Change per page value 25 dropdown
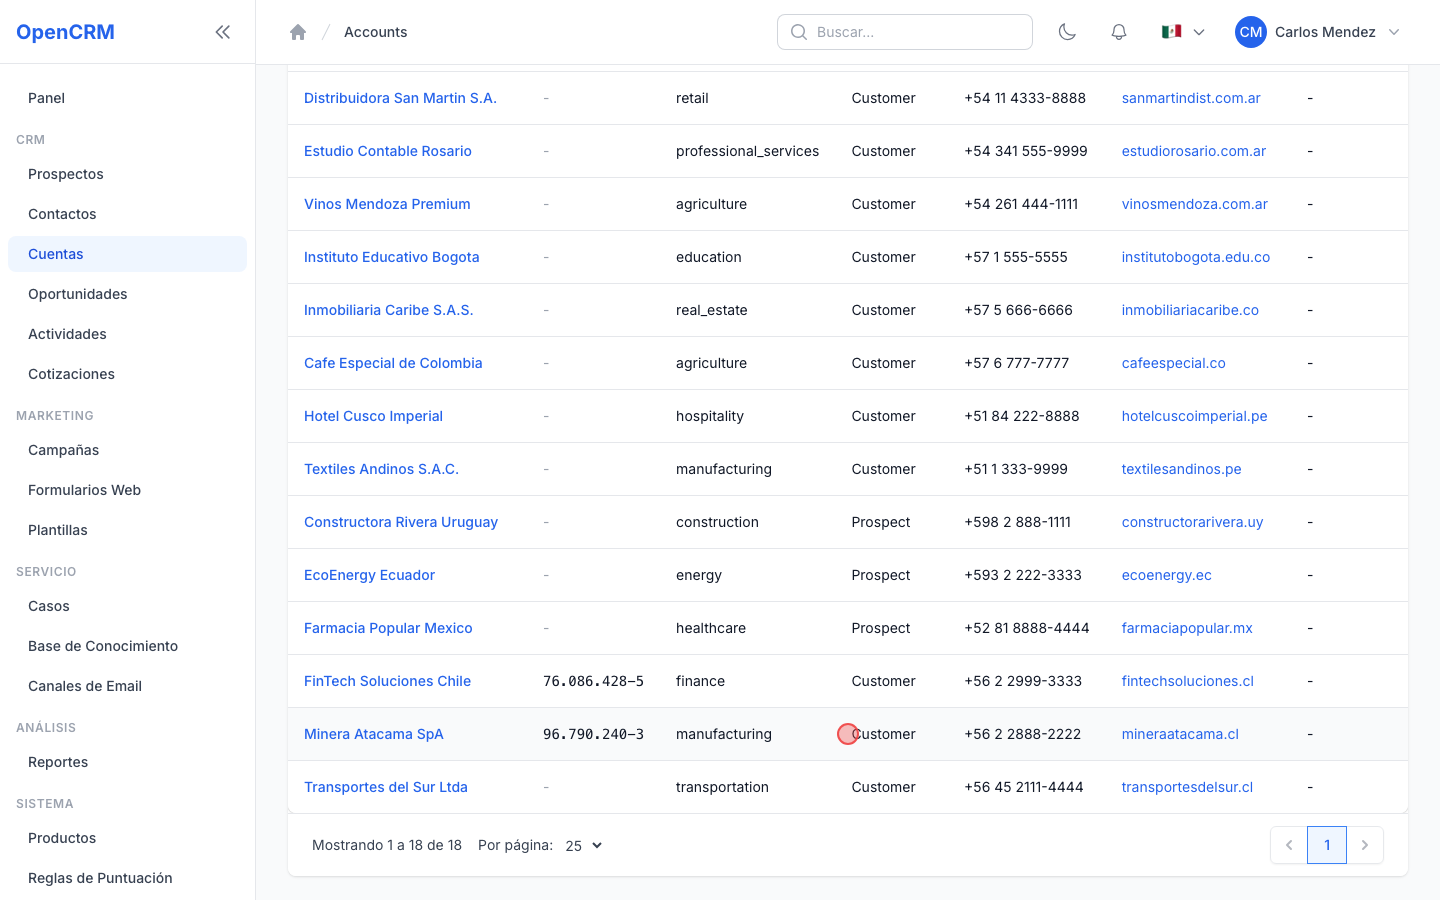 point(584,845)
